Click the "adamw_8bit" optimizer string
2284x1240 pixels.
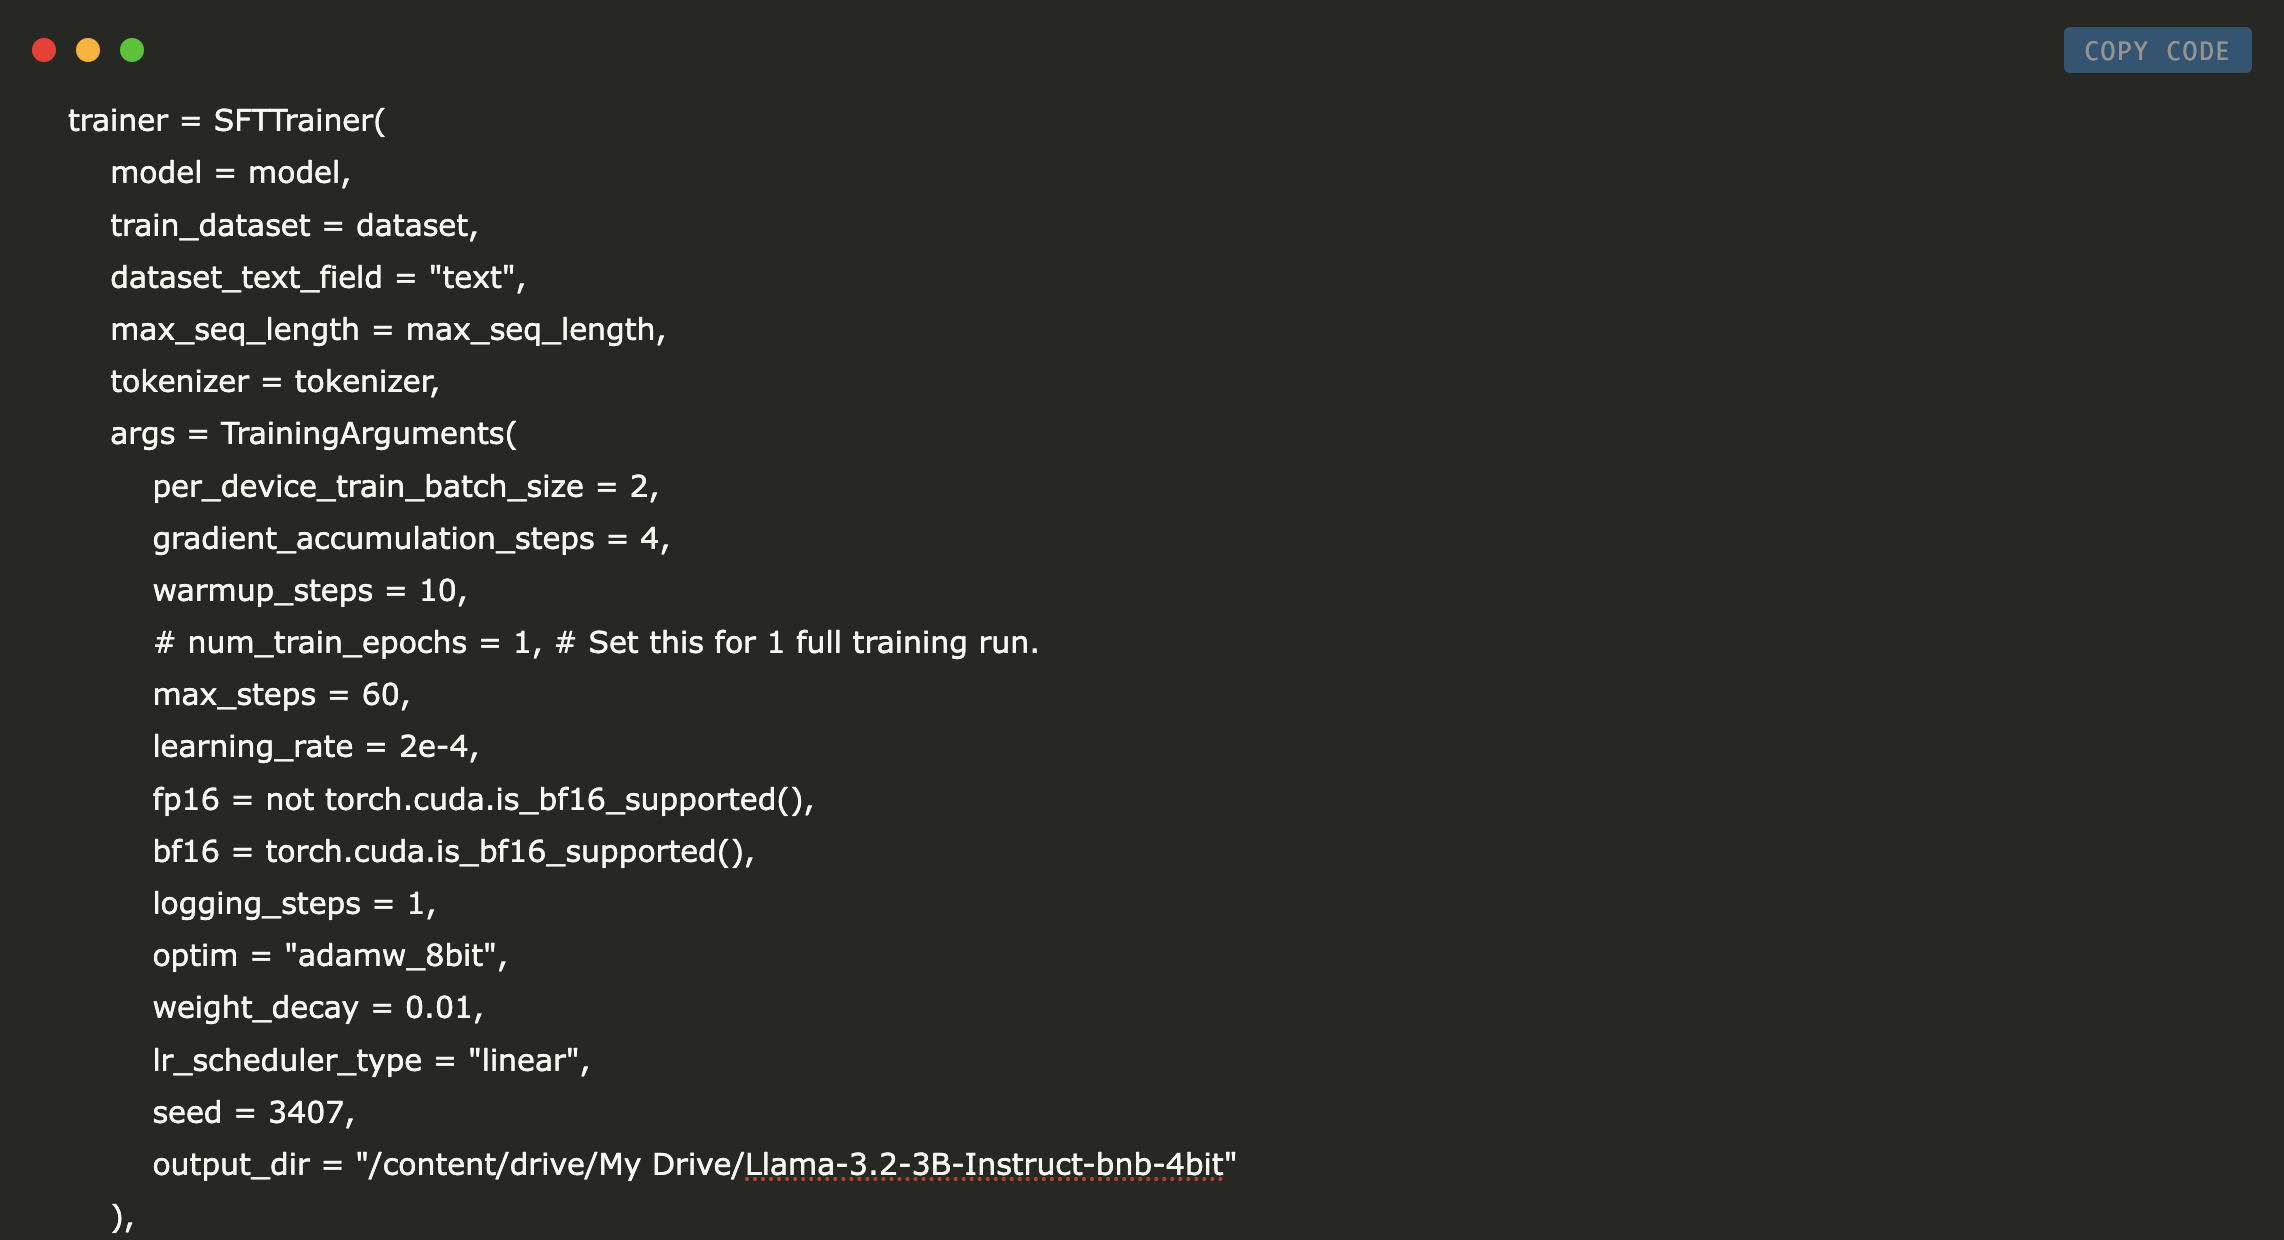click(390, 956)
